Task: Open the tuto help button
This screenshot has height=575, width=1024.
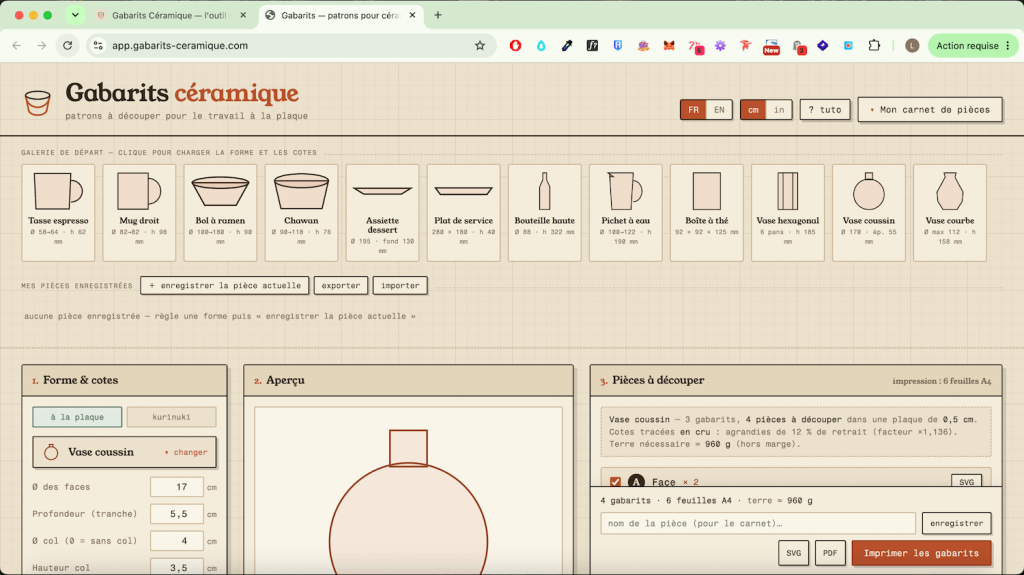Action: pyautogui.click(x=825, y=110)
